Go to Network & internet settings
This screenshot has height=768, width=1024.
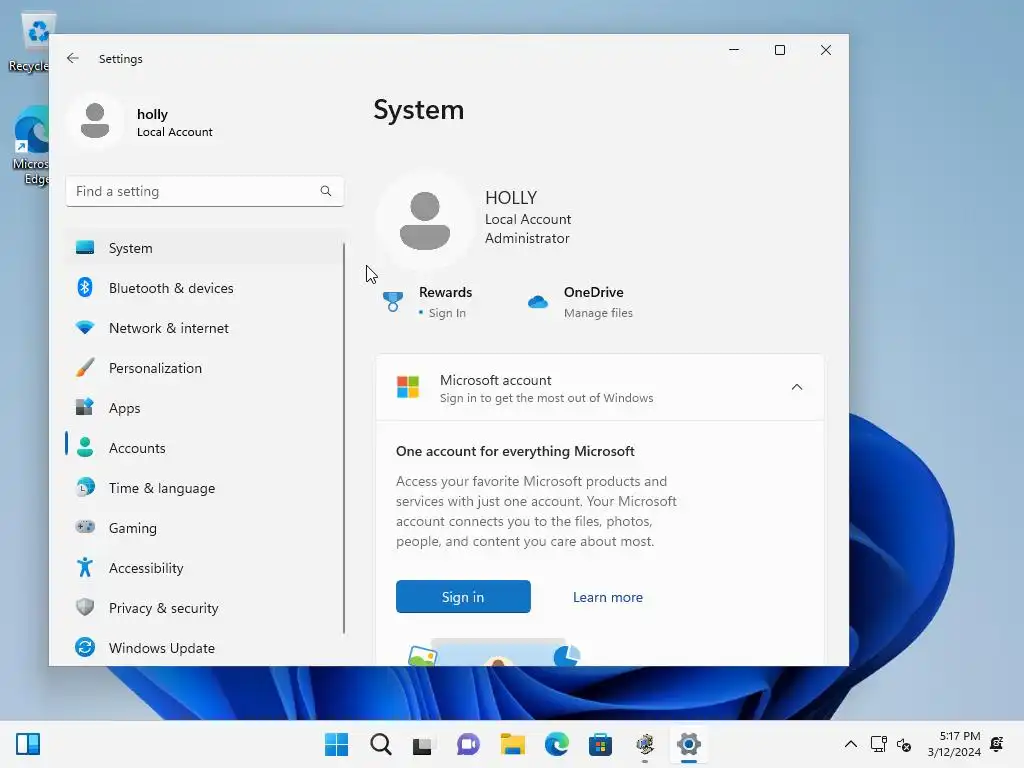point(204,327)
